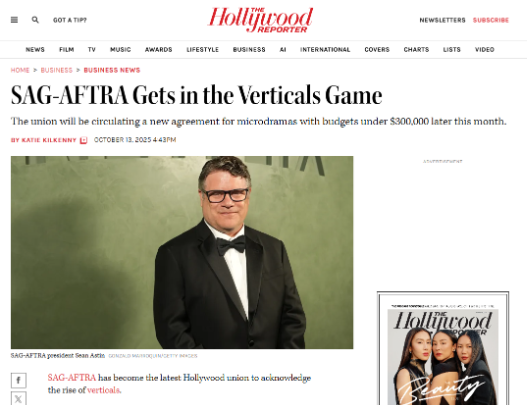This screenshot has width=527, height=405.
Task: Open the Got a Tip link
Action: [x=70, y=20]
